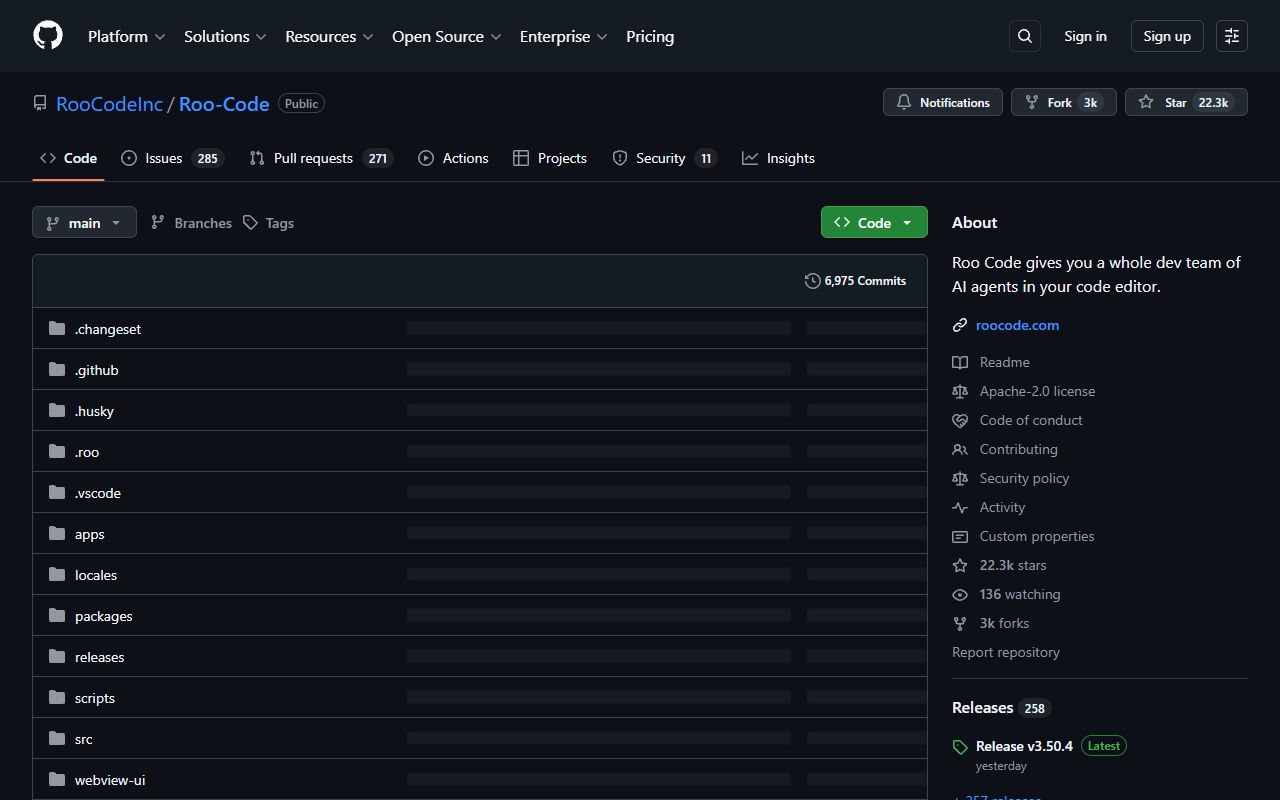
Task: Open the search icon in the header
Action: pos(1024,35)
